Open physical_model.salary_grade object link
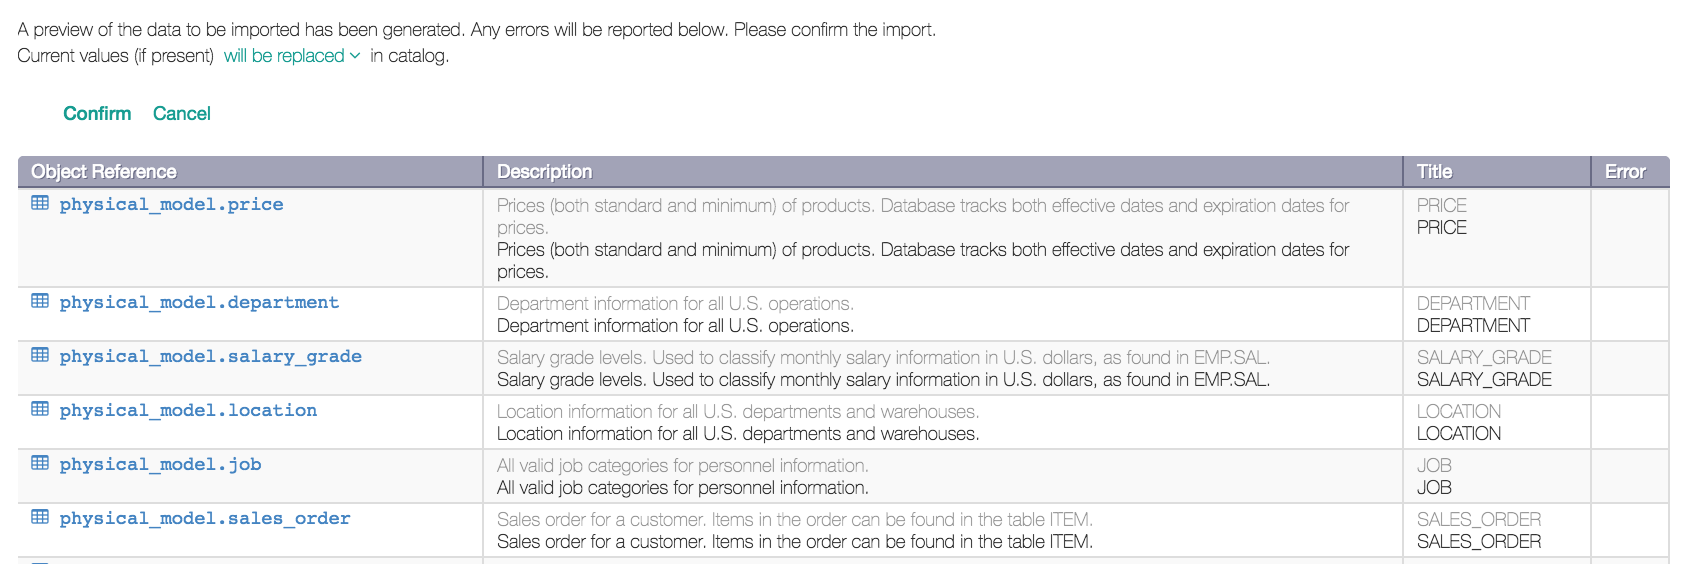Screen dimensions: 1682x564 [x=210, y=356]
